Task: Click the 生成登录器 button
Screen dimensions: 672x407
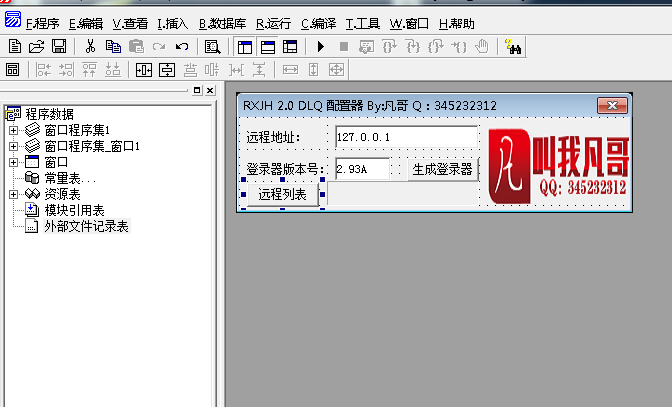Action: pyautogui.click(x=442, y=170)
